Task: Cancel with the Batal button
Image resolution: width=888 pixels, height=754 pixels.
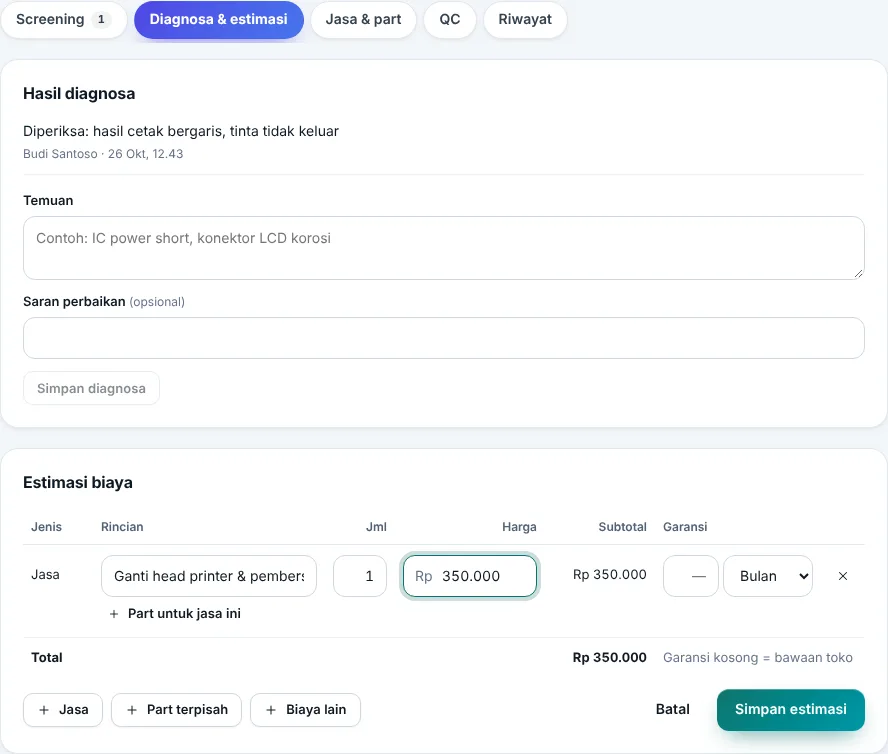Action: point(673,709)
